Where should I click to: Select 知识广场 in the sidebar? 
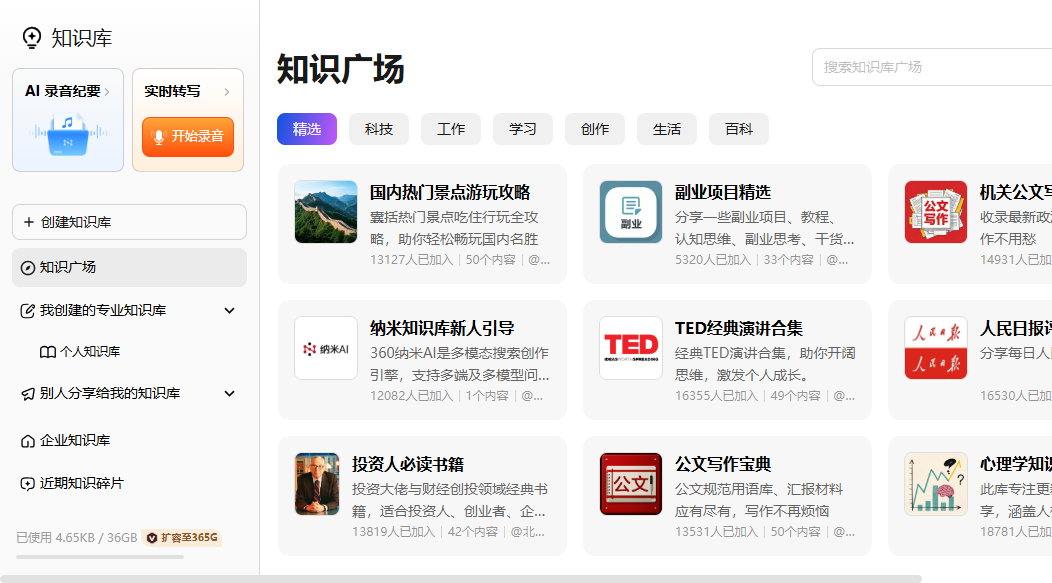[129, 268]
